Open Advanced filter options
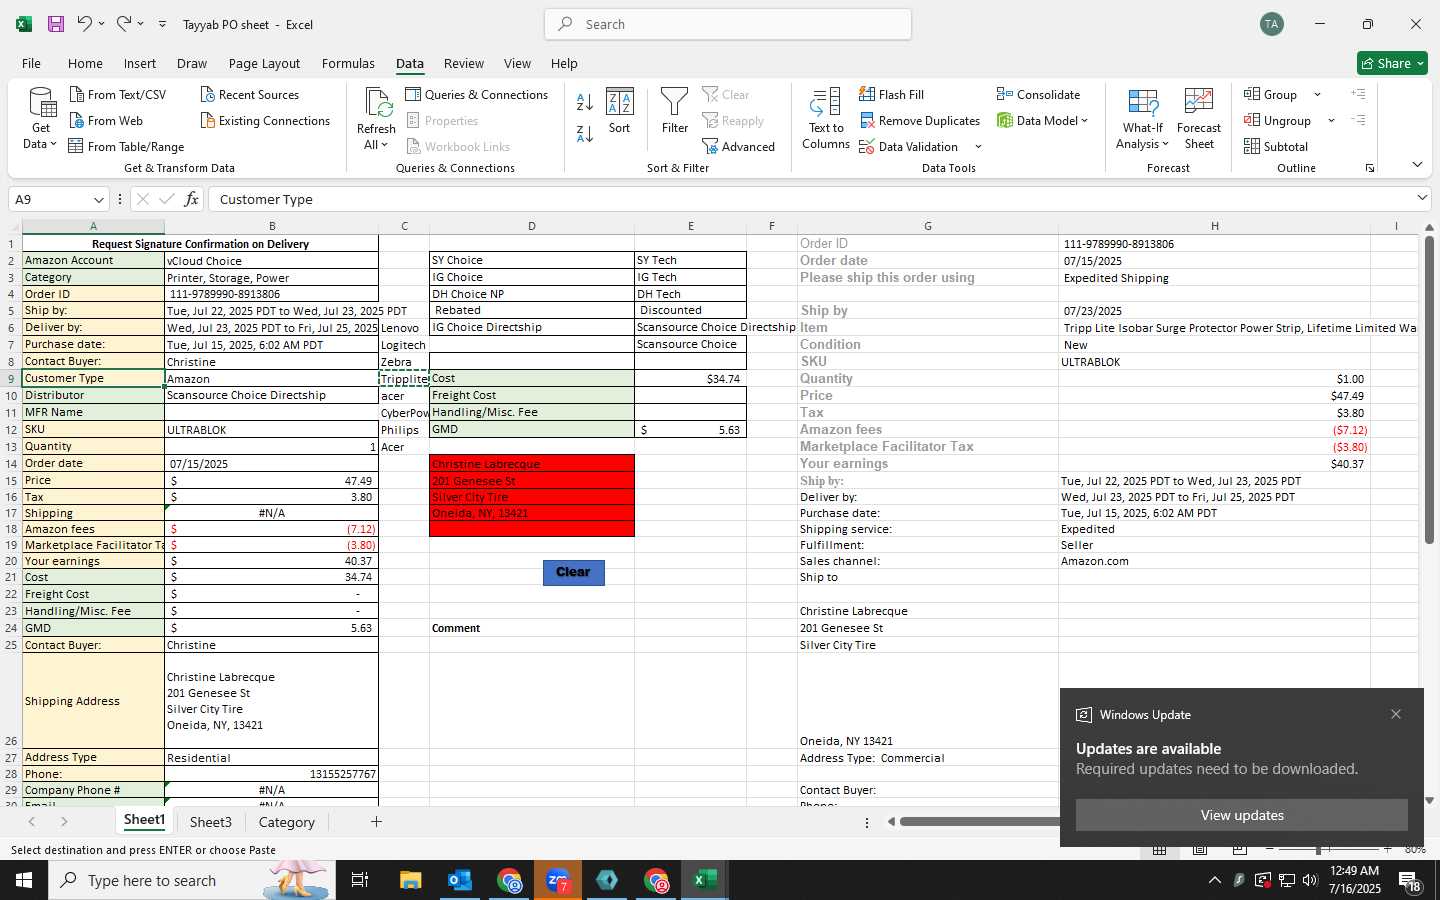Image resolution: width=1440 pixels, height=900 pixels. point(739,147)
